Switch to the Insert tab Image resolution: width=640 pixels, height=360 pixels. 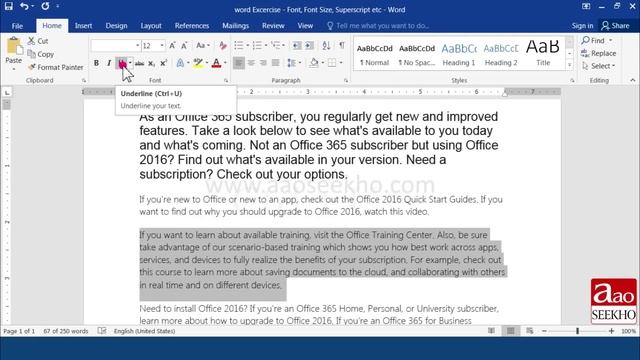tap(83, 26)
